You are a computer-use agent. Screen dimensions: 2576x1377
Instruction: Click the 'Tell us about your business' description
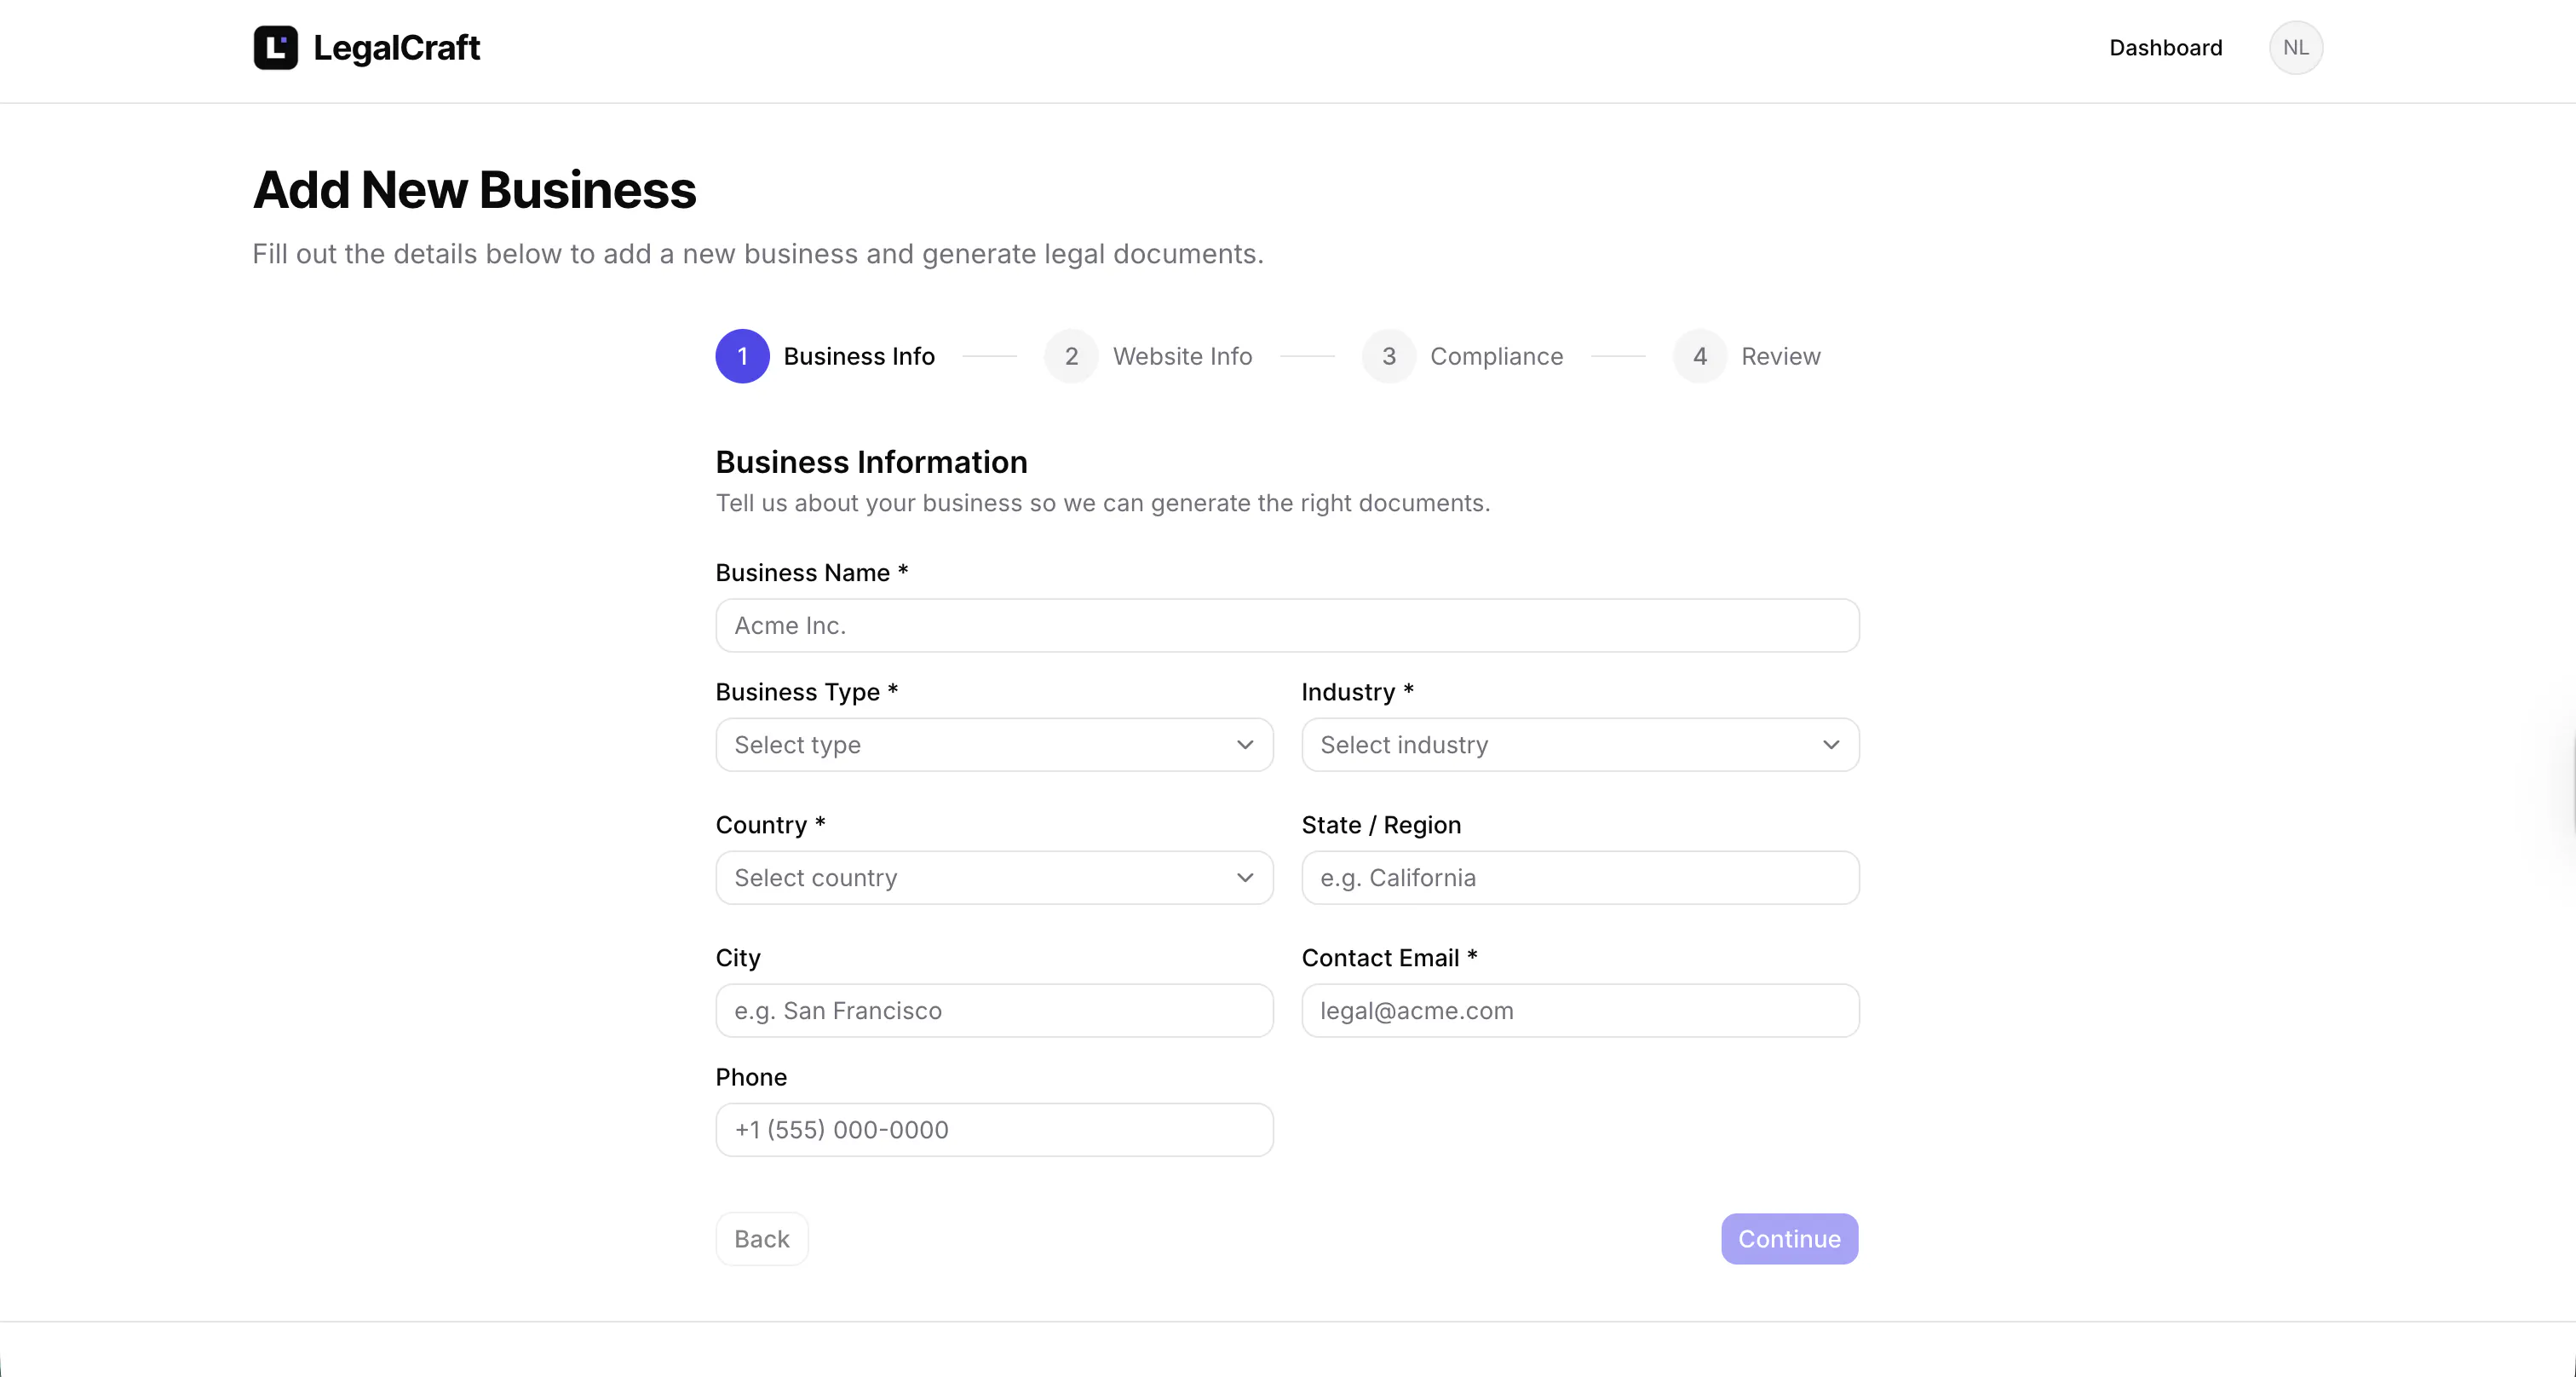click(x=1102, y=503)
